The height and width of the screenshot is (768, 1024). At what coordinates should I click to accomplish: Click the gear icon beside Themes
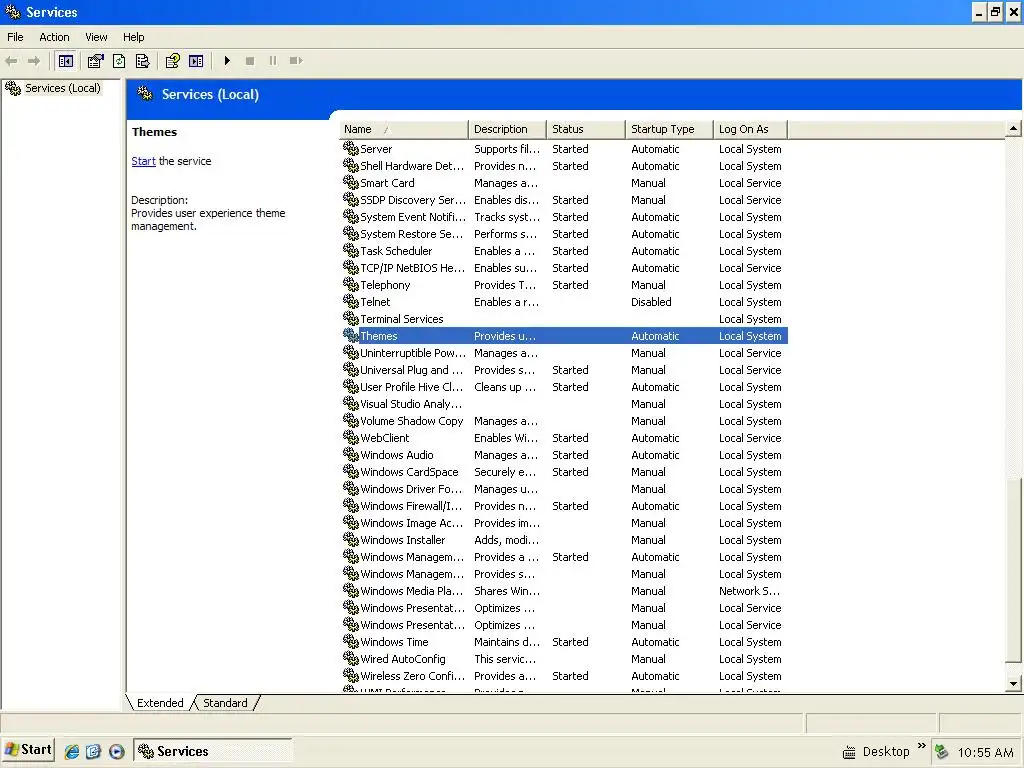click(x=351, y=335)
